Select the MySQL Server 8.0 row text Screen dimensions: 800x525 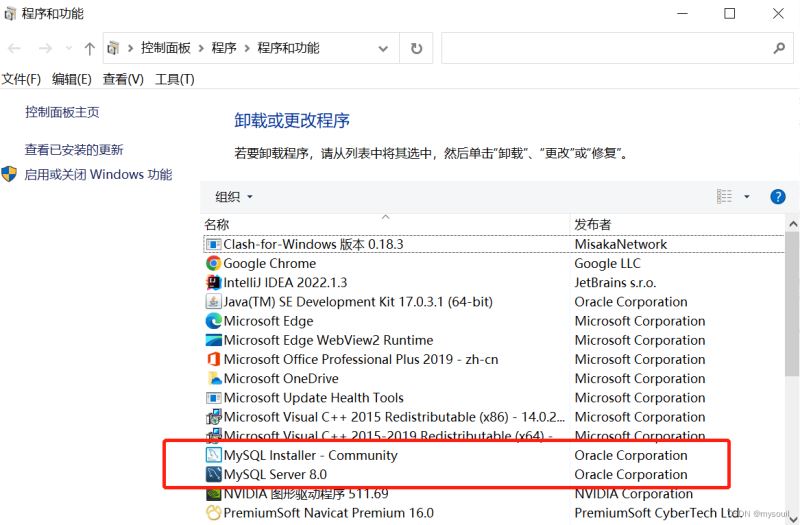pyautogui.click(x=275, y=474)
